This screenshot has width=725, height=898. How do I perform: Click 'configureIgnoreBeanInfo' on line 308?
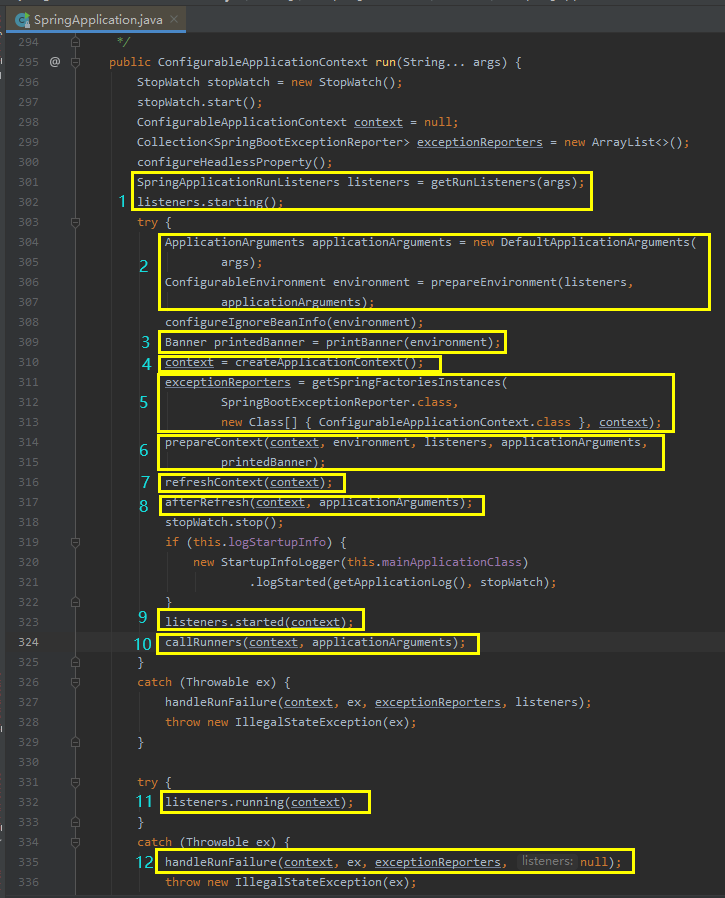[x=245, y=322]
